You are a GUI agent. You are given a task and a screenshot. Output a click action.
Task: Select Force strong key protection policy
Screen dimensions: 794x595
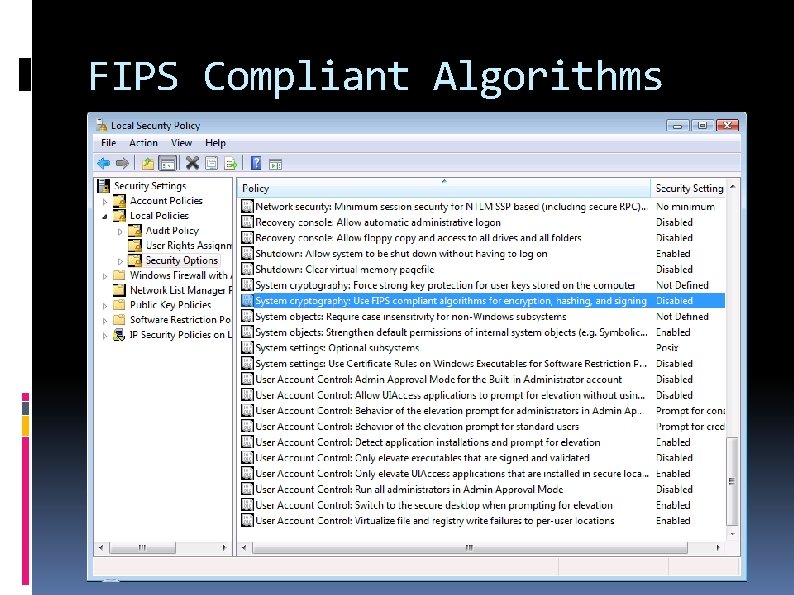pos(483,285)
